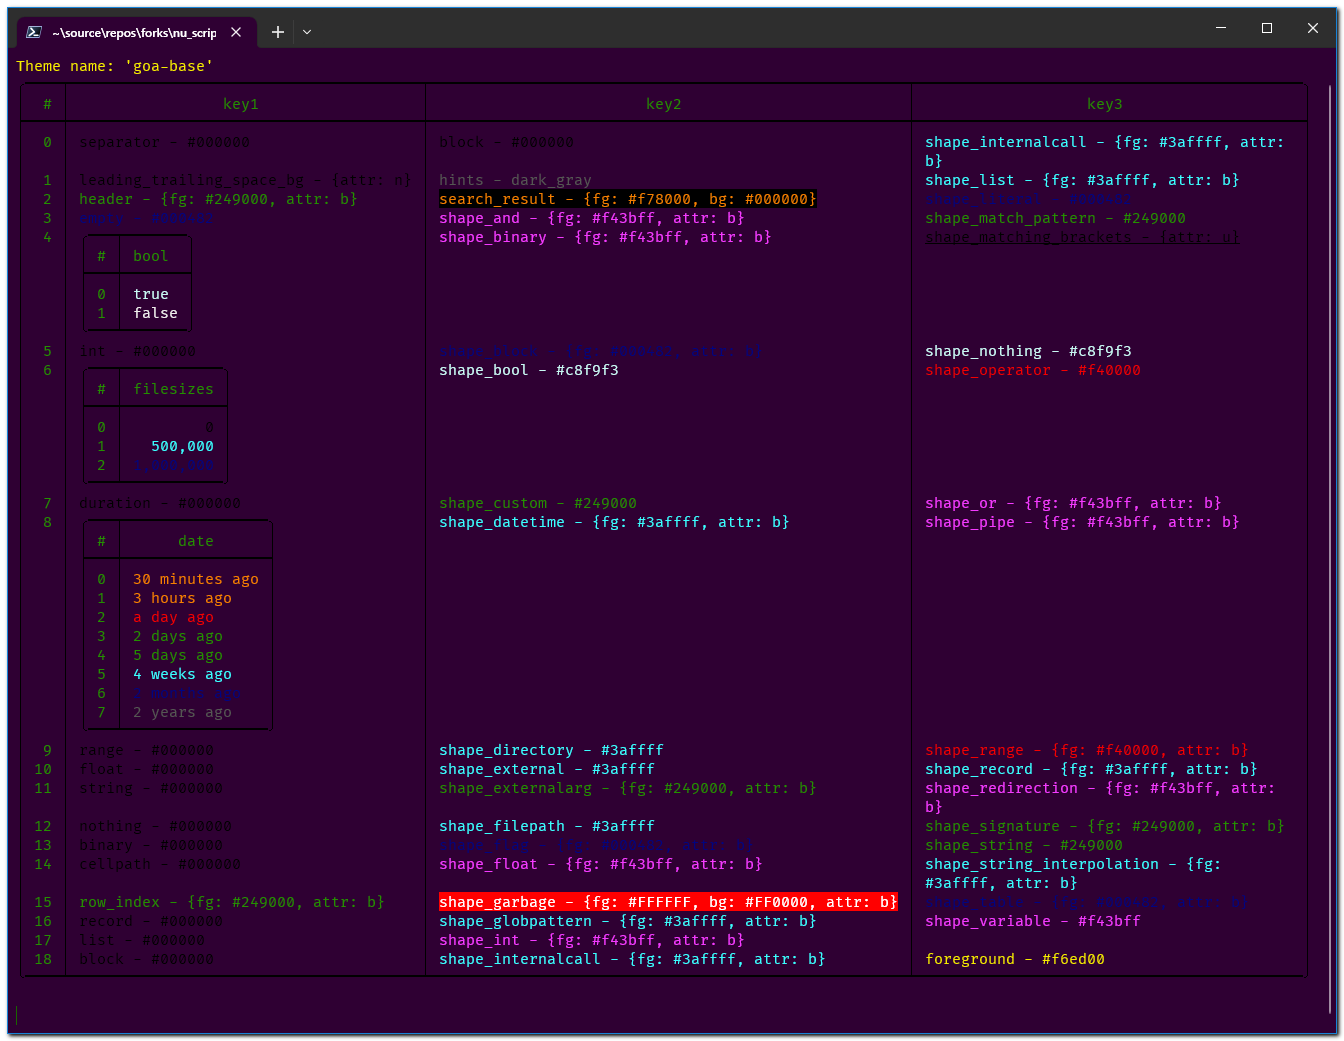Click the '3 hours ago' date row
The image size is (1344, 1041).
click(x=182, y=598)
